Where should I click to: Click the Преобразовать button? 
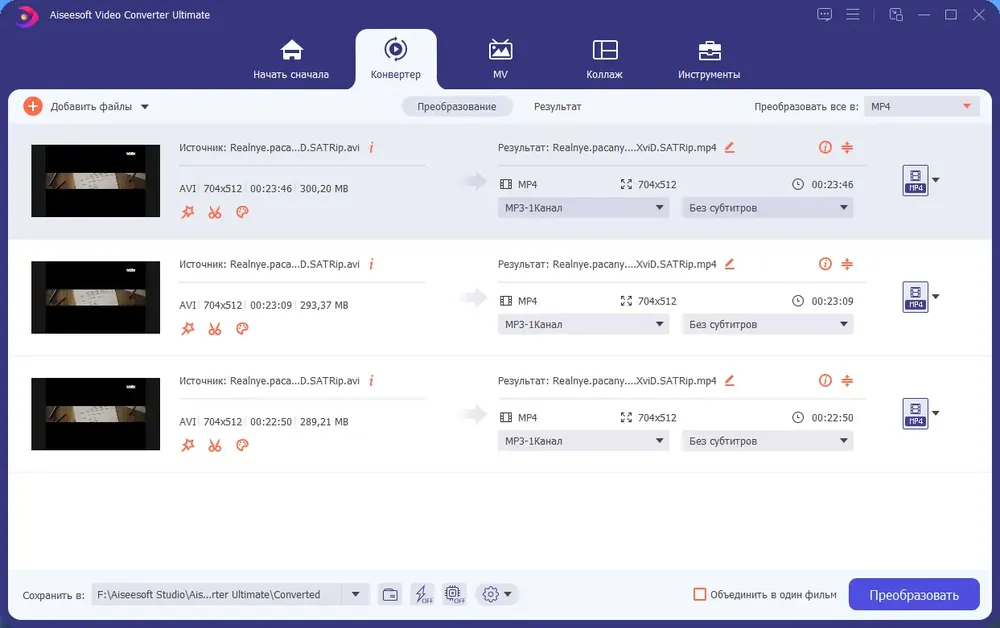click(914, 594)
